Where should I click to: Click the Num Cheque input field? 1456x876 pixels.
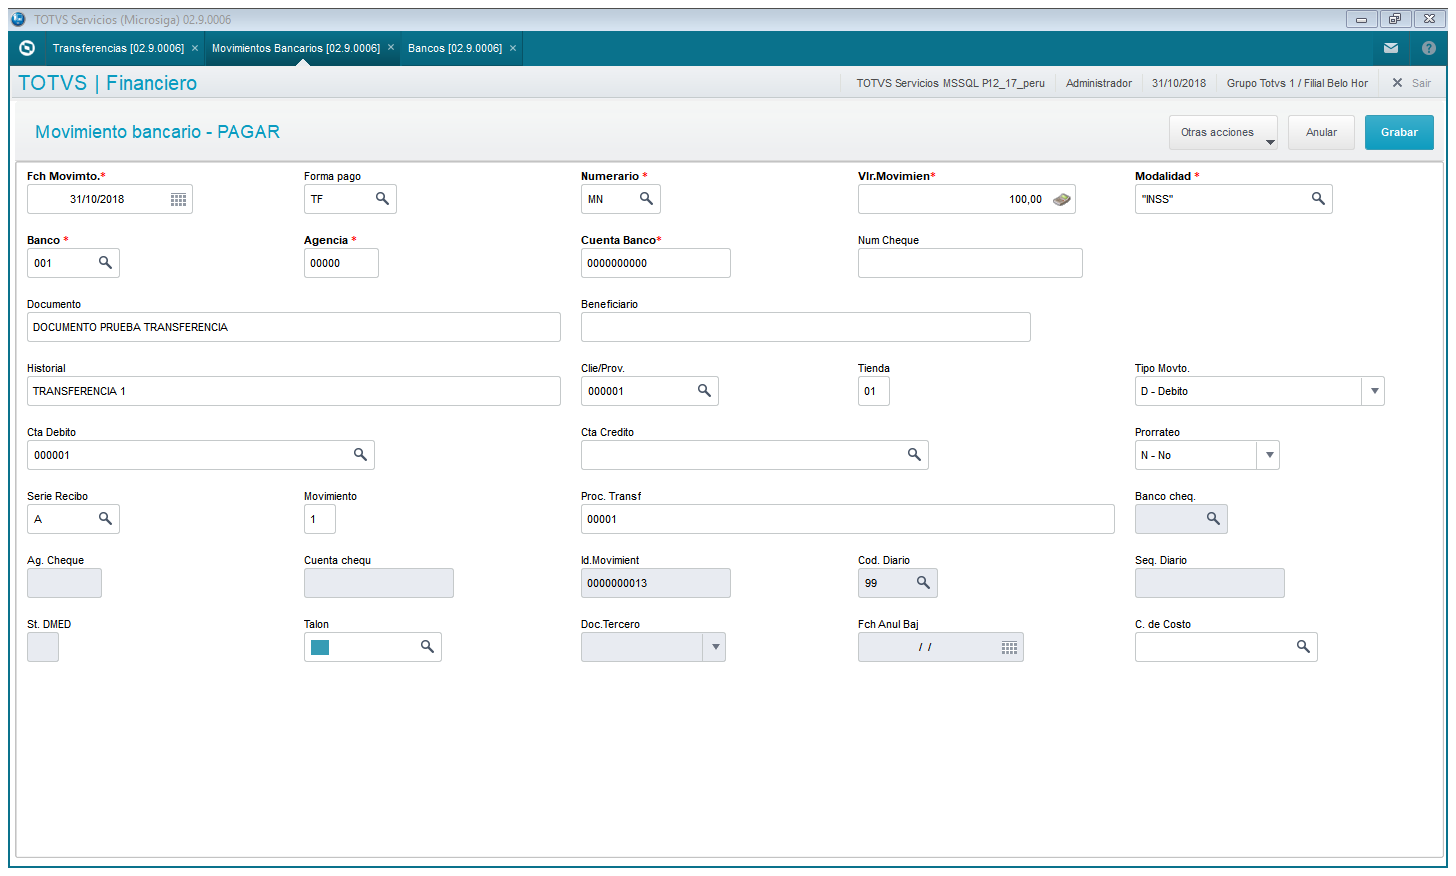point(970,263)
